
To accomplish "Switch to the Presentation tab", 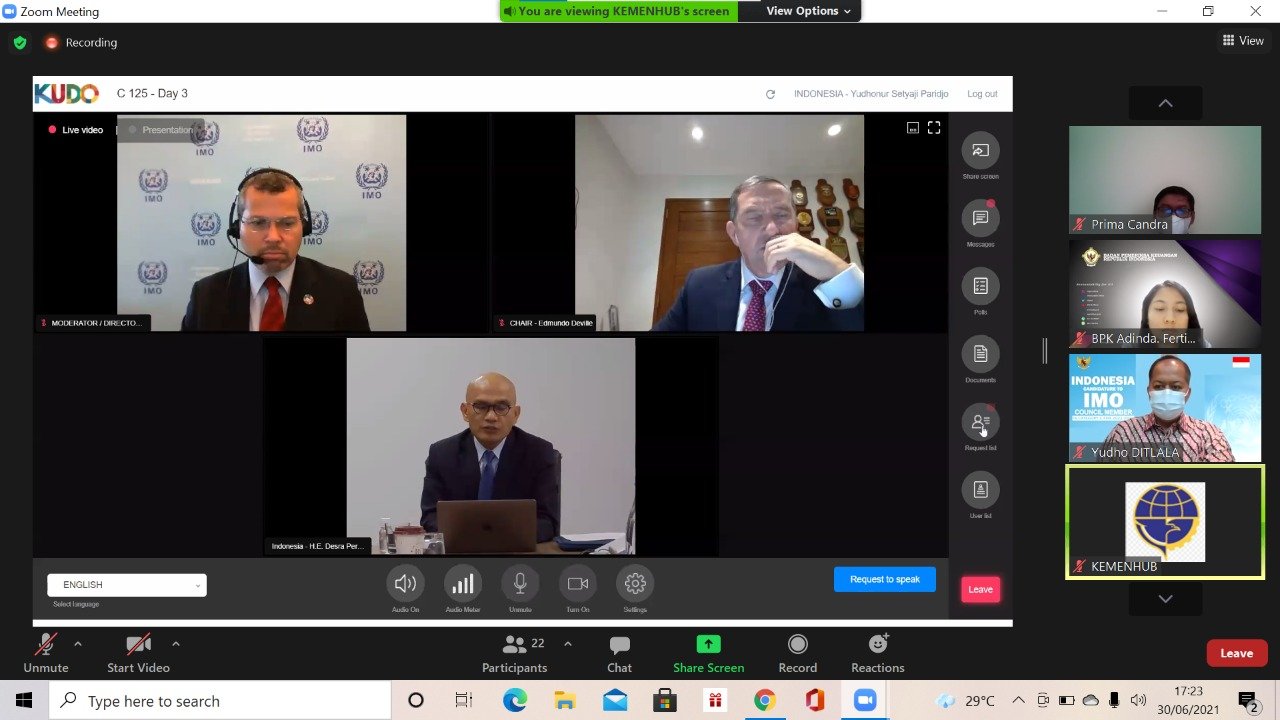I will pos(161,130).
